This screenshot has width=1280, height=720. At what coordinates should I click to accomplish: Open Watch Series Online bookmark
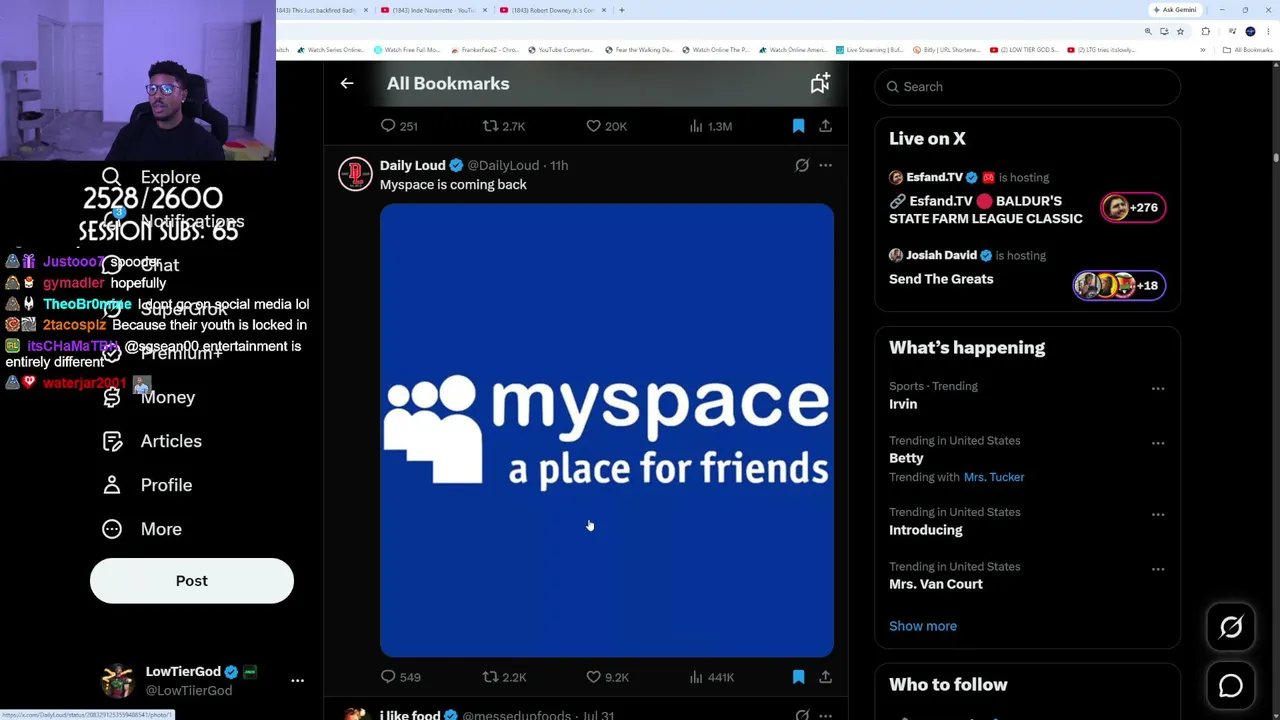click(331, 50)
